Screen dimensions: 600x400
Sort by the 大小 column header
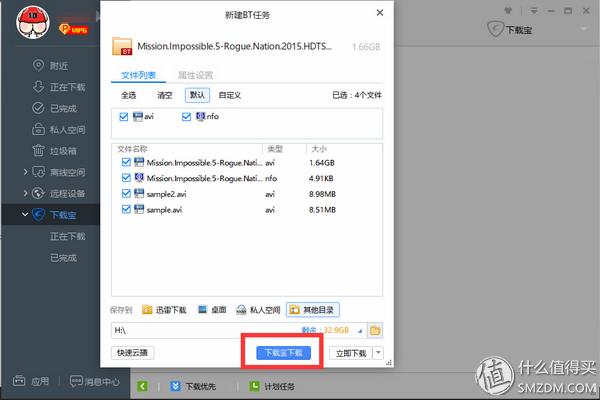coord(319,149)
